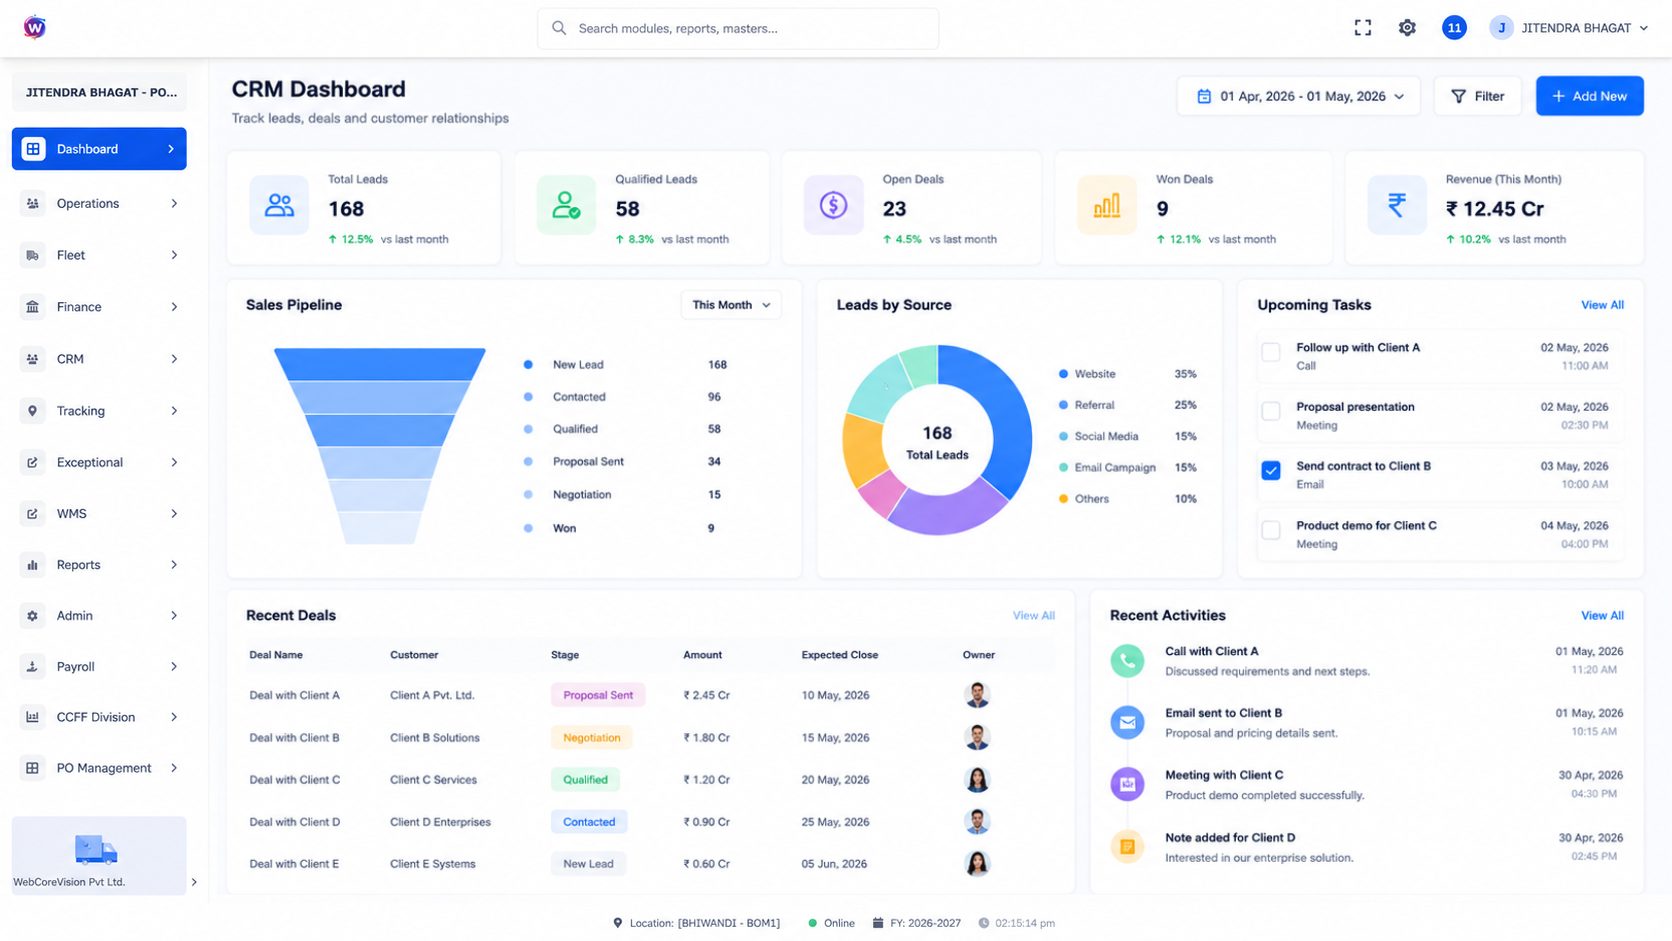The width and height of the screenshot is (1672, 941).
Task: Open the This Month pipeline dropdown
Action: (731, 305)
